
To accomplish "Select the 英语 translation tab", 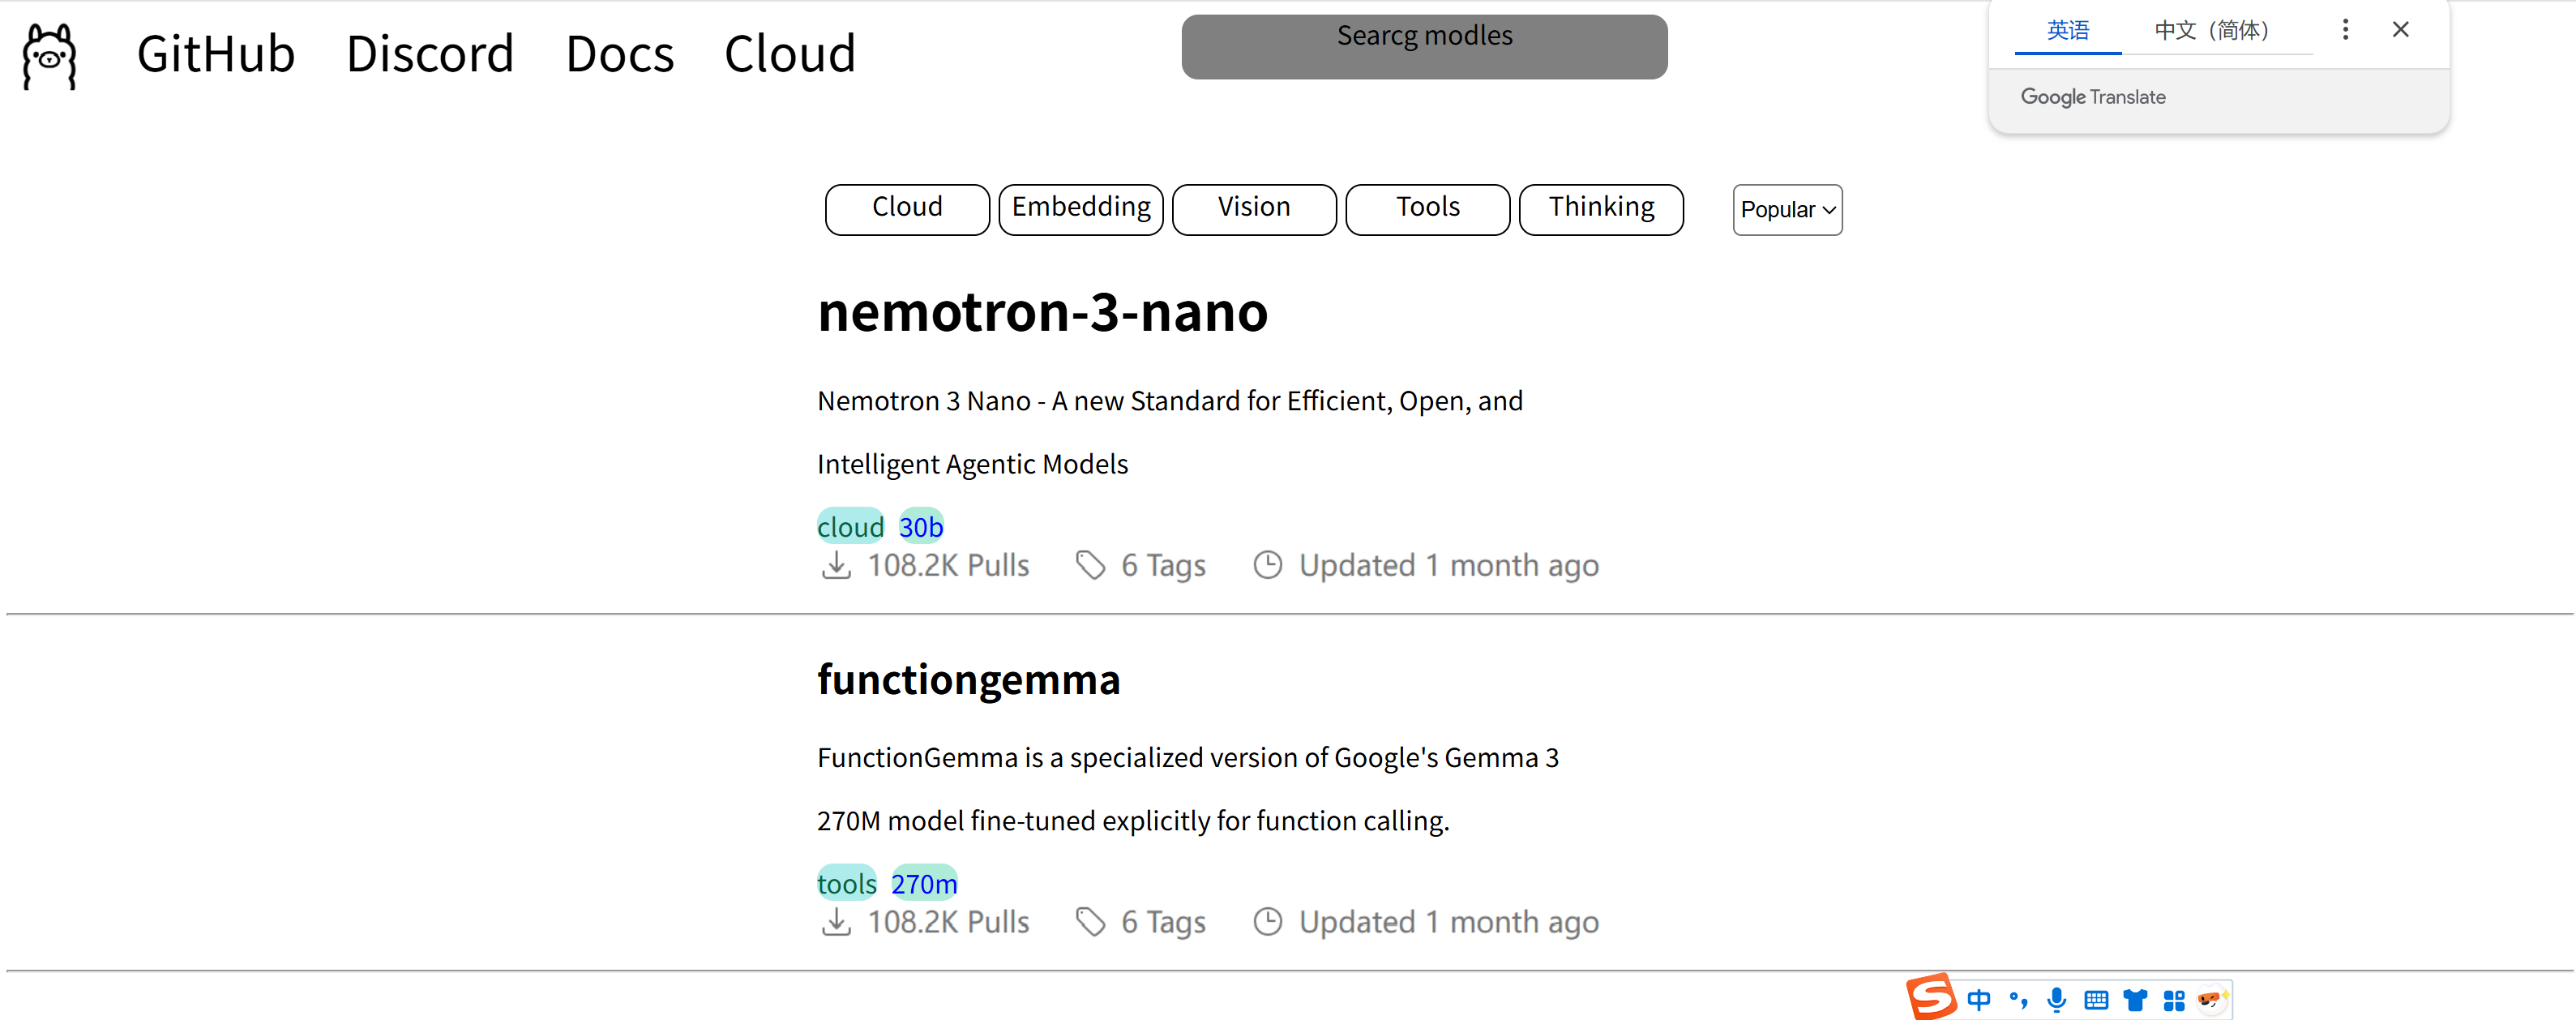I will pyautogui.click(x=2067, y=31).
